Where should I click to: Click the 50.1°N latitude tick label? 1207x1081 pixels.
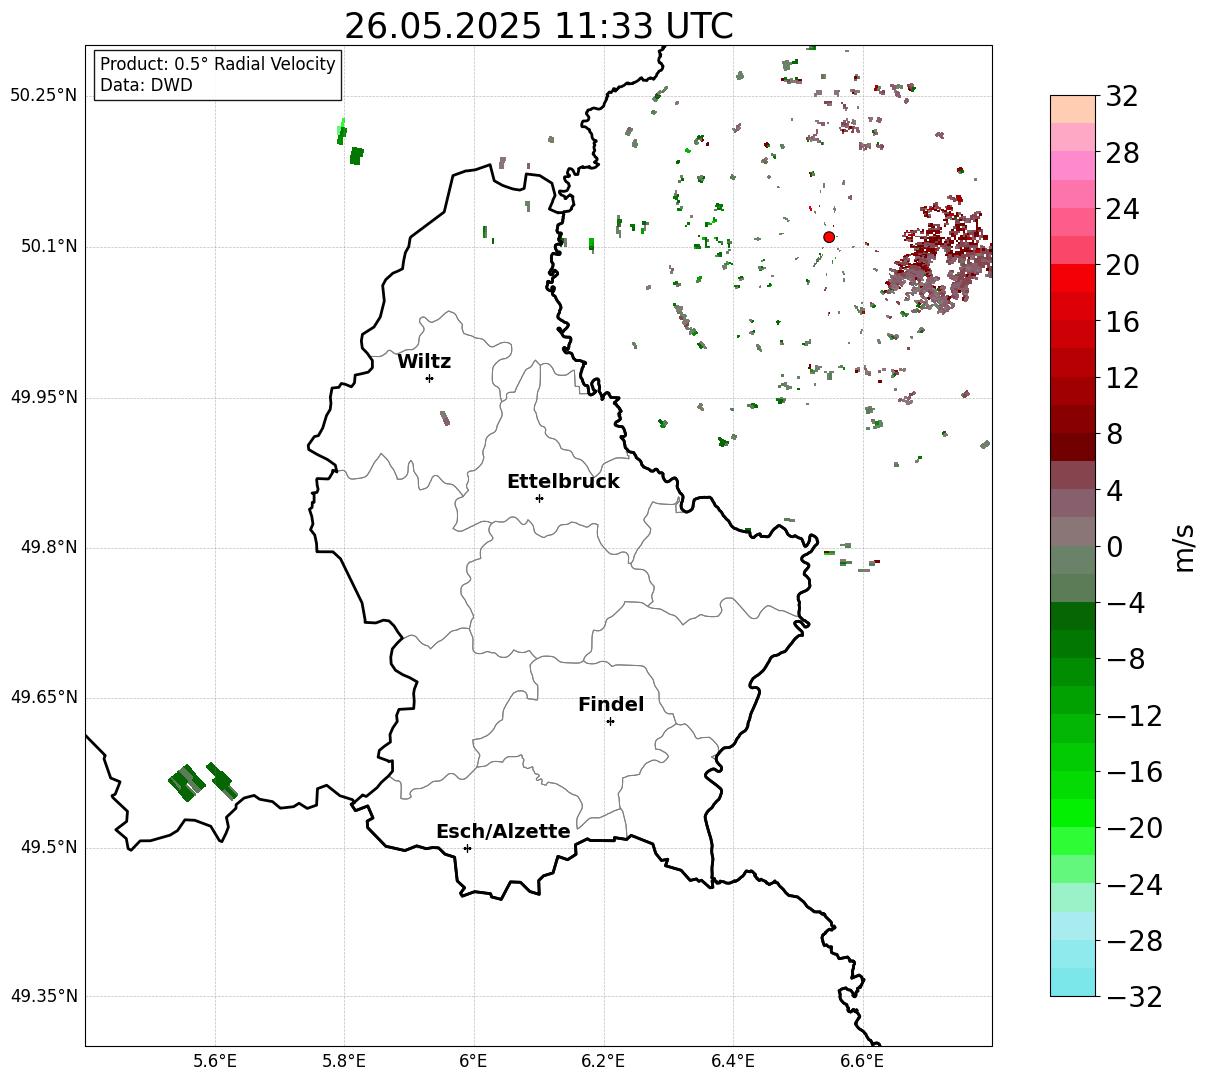49,246
